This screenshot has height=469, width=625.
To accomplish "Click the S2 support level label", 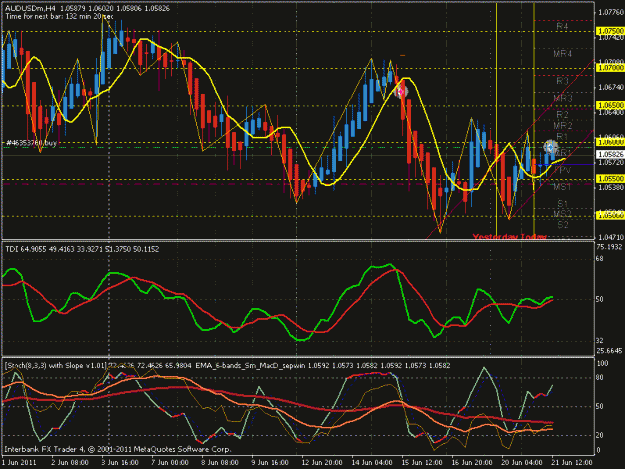I will coord(562,225).
